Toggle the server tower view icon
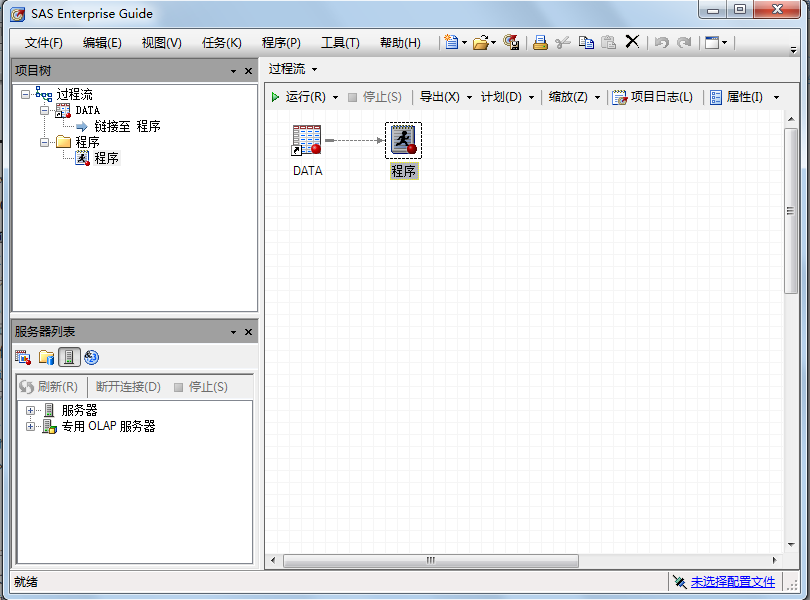810x600 pixels. point(69,357)
